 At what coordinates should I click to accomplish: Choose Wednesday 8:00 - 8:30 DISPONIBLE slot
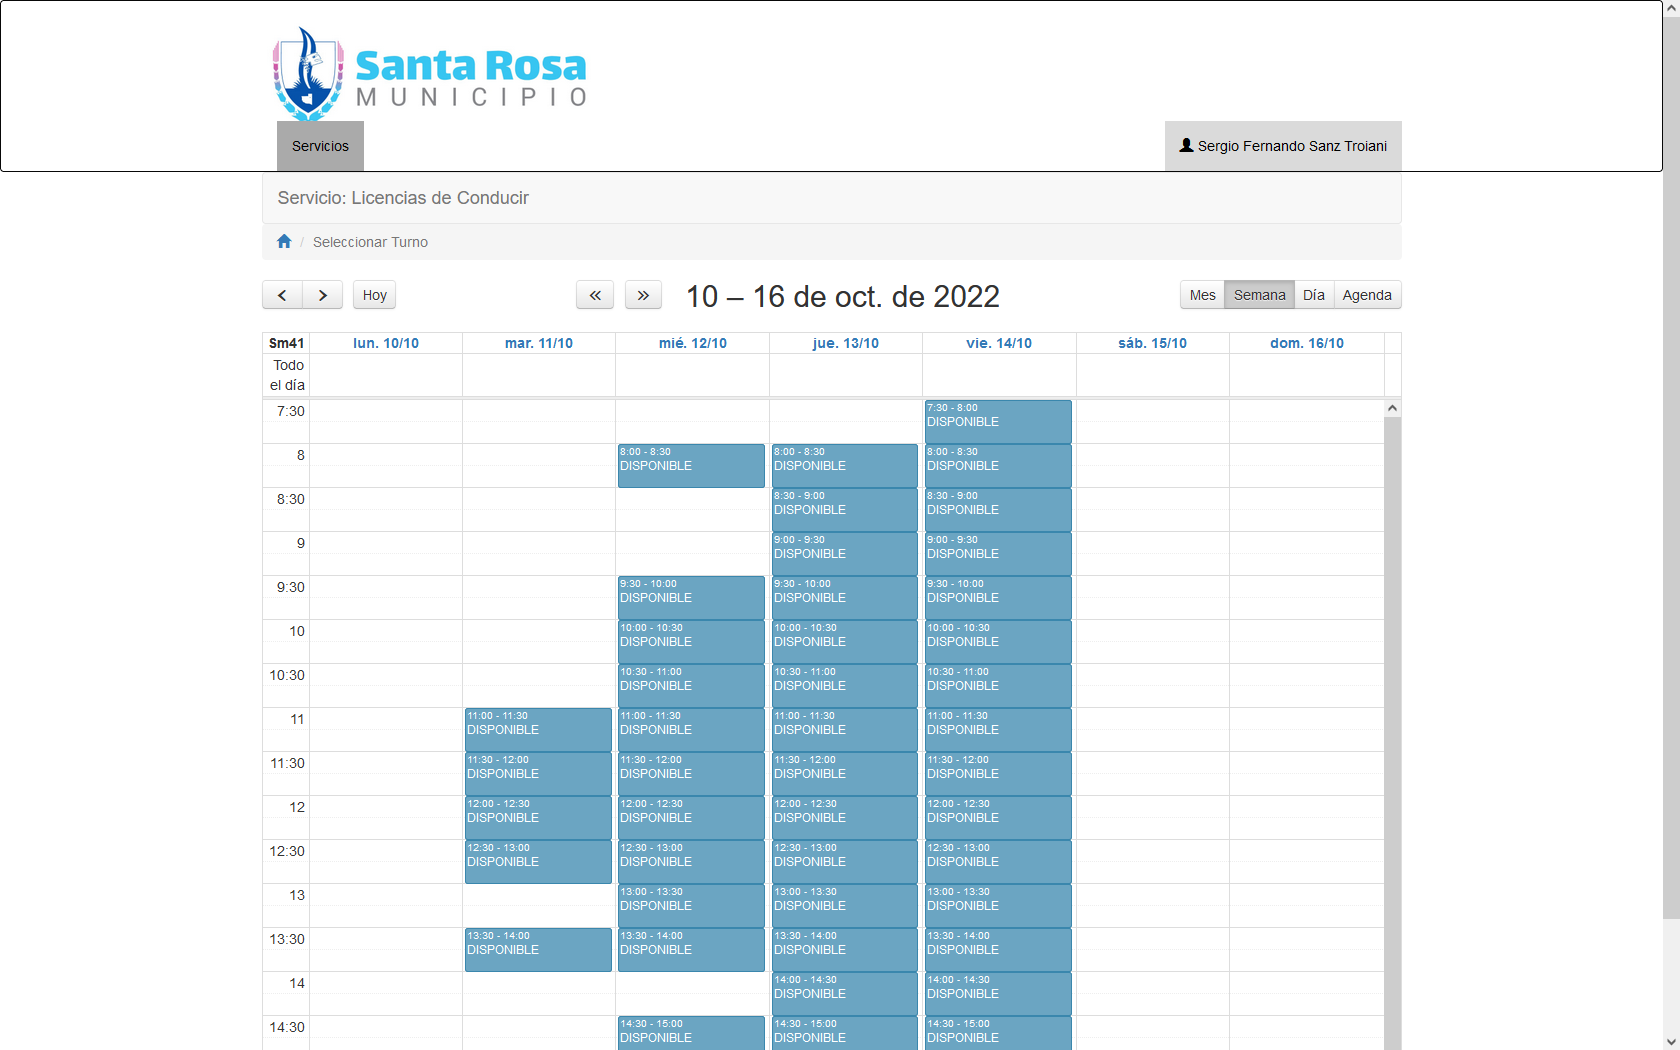pos(690,465)
